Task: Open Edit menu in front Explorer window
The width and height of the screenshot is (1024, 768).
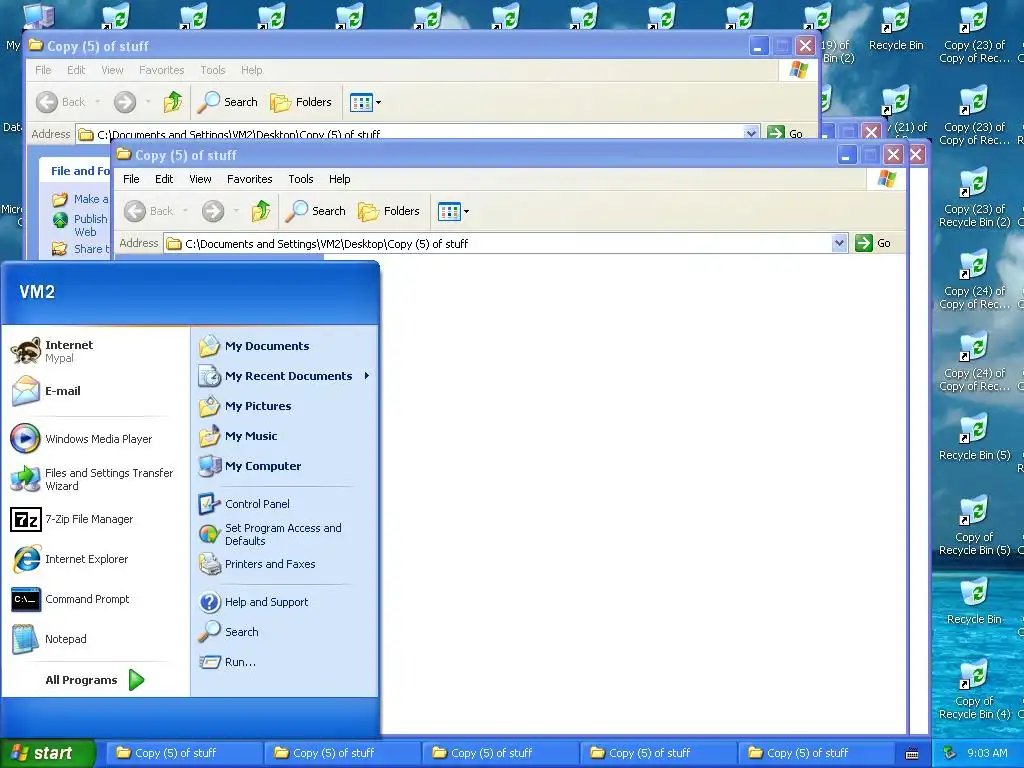Action: (164, 179)
